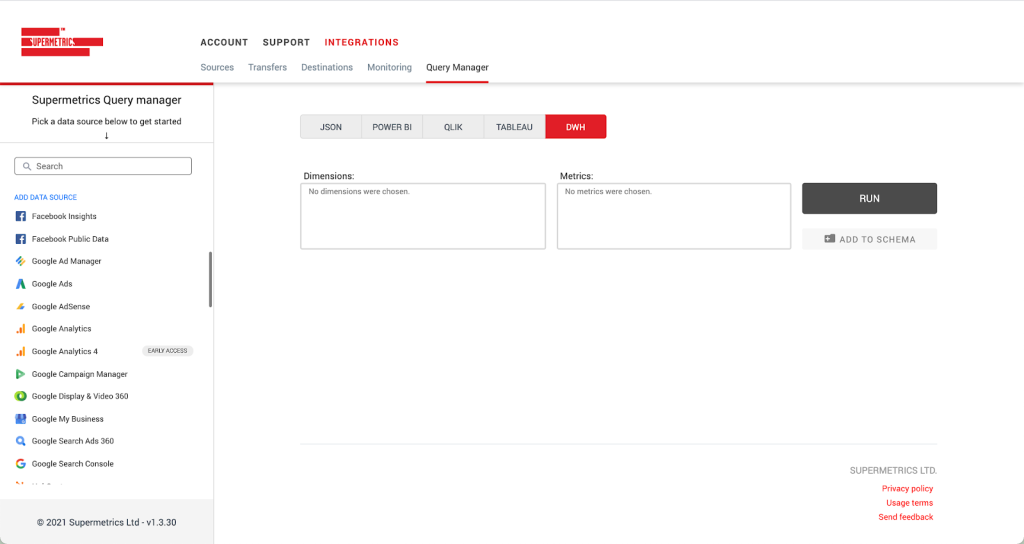Viewport: 1024px width, 544px height.
Task: Open the Integrations menu
Action: [x=361, y=43]
